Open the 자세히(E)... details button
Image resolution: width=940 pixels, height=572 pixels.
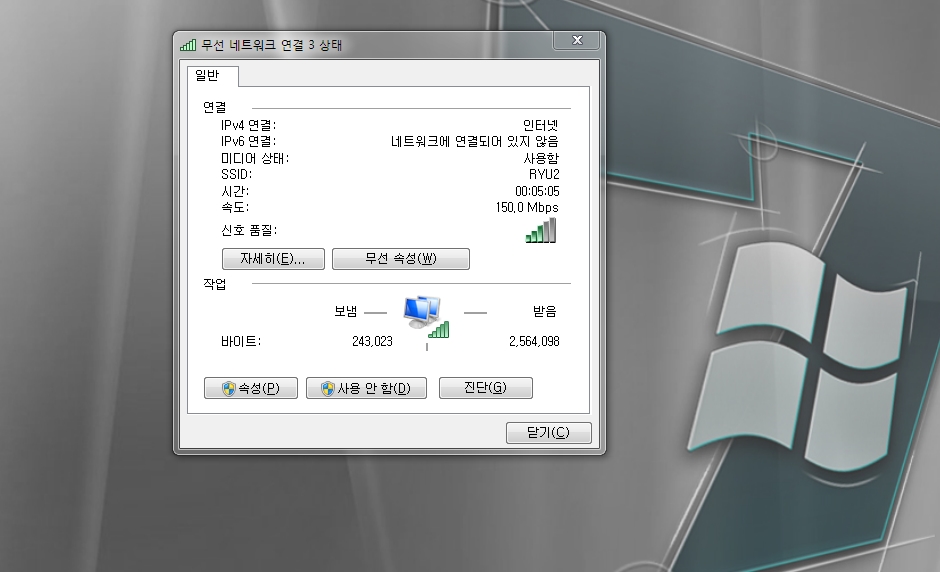pos(273,259)
